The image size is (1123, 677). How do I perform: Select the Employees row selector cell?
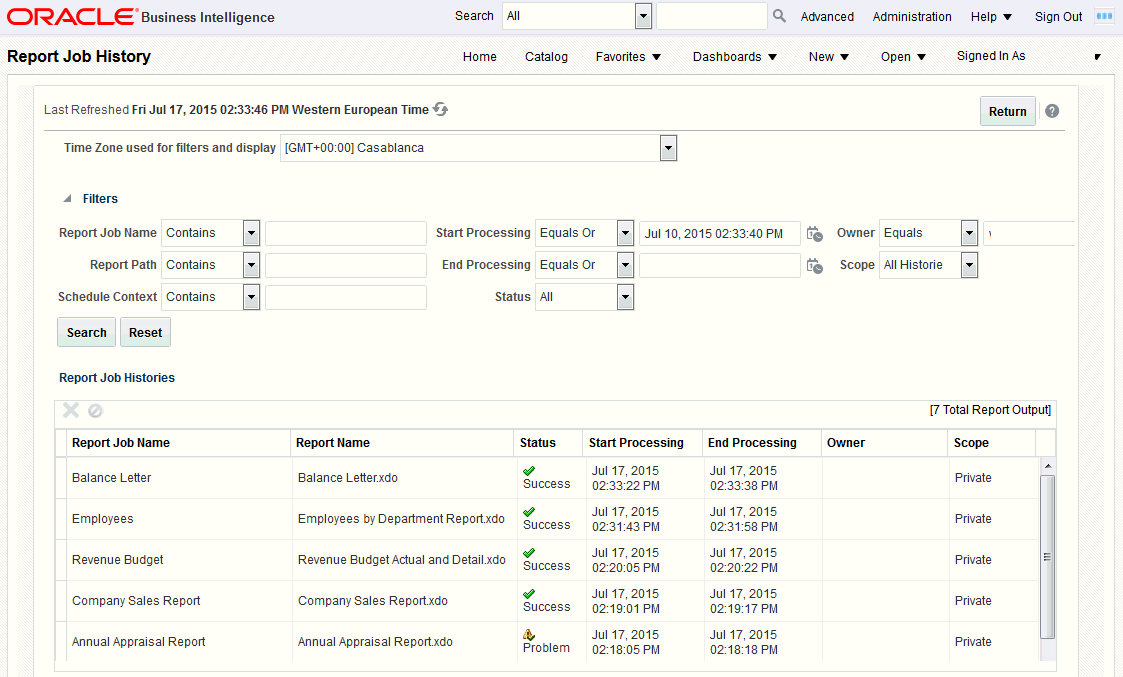click(x=60, y=519)
